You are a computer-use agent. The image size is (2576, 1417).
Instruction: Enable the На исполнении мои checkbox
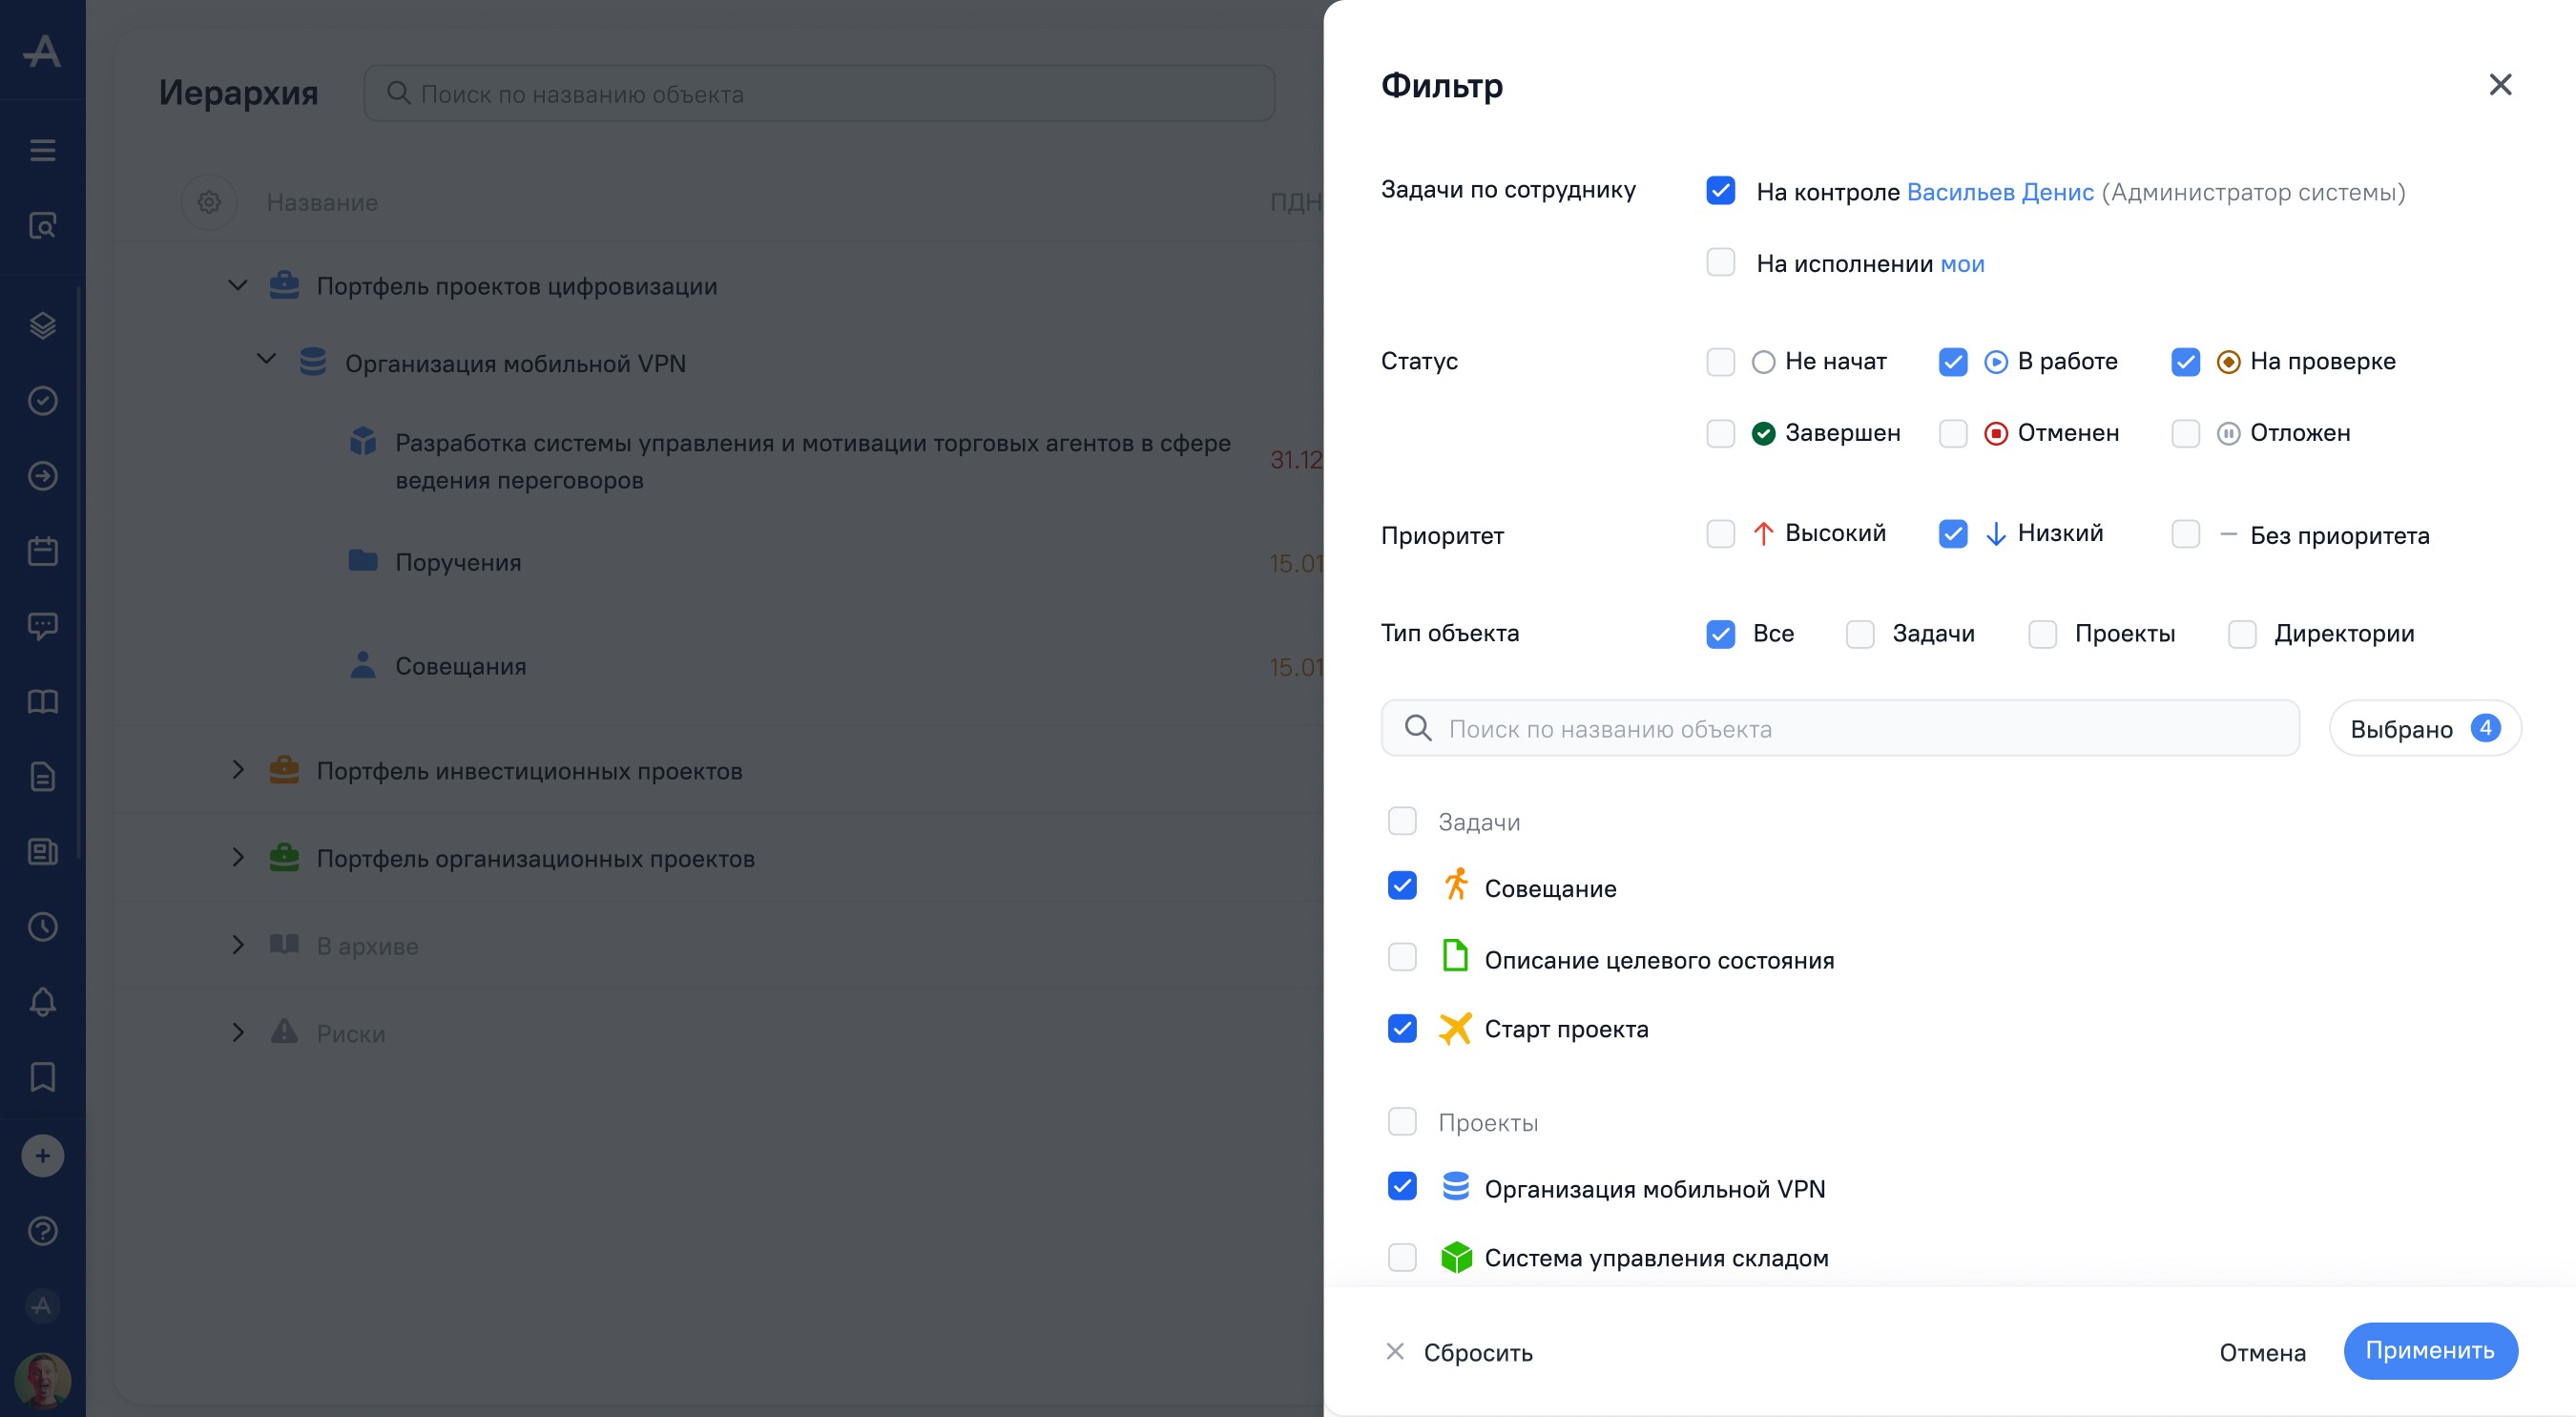pyautogui.click(x=1720, y=263)
